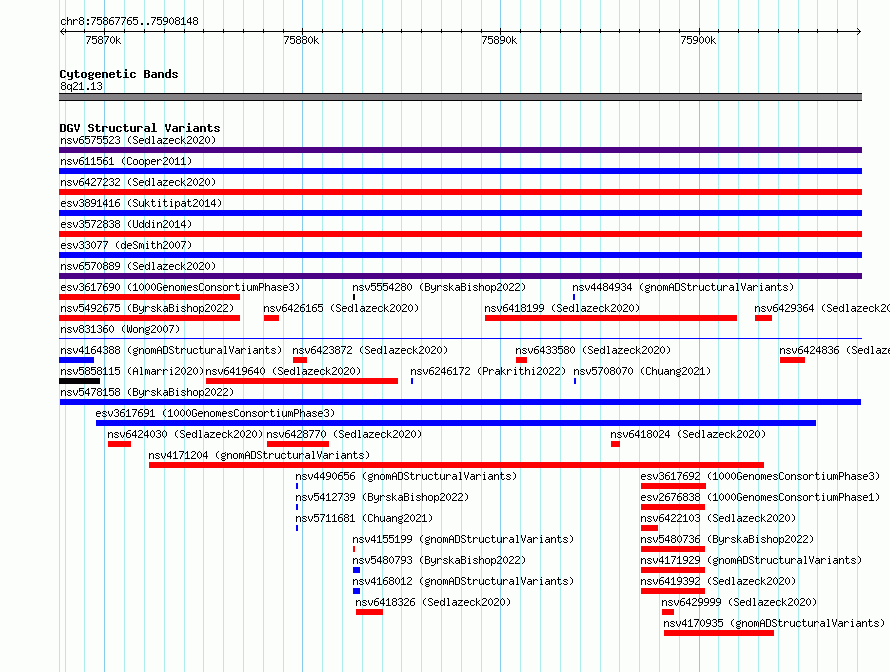The width and height of the screenshot is (890, 672).
Task: Open esv3617690 (1000GenomesConsortiumPhase3) label
Action: [180, 287]
